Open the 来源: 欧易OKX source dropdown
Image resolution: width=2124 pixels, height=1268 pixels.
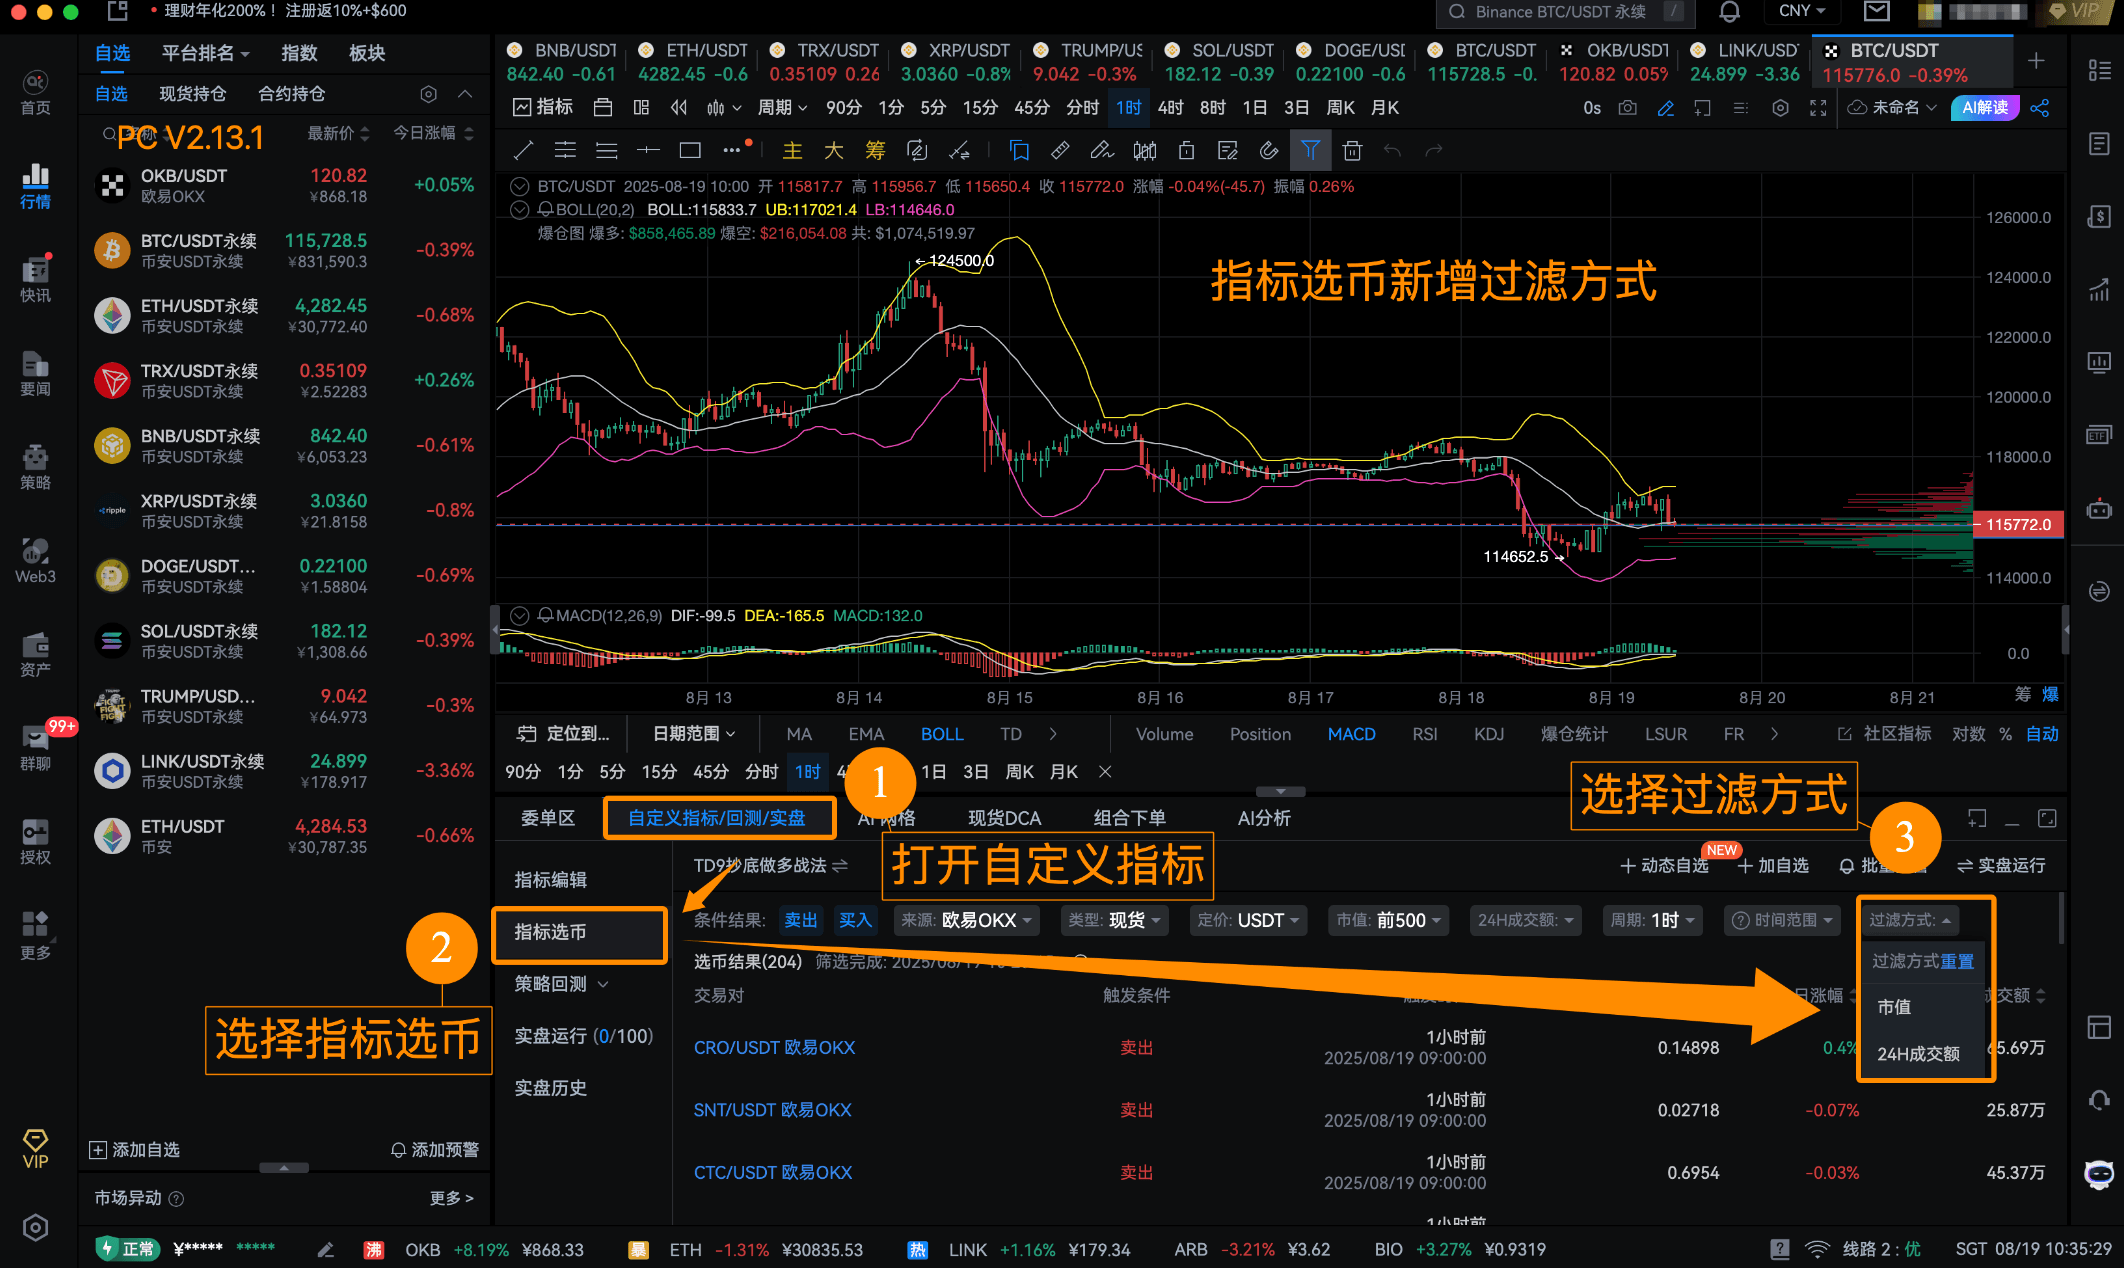click(966, 920)
